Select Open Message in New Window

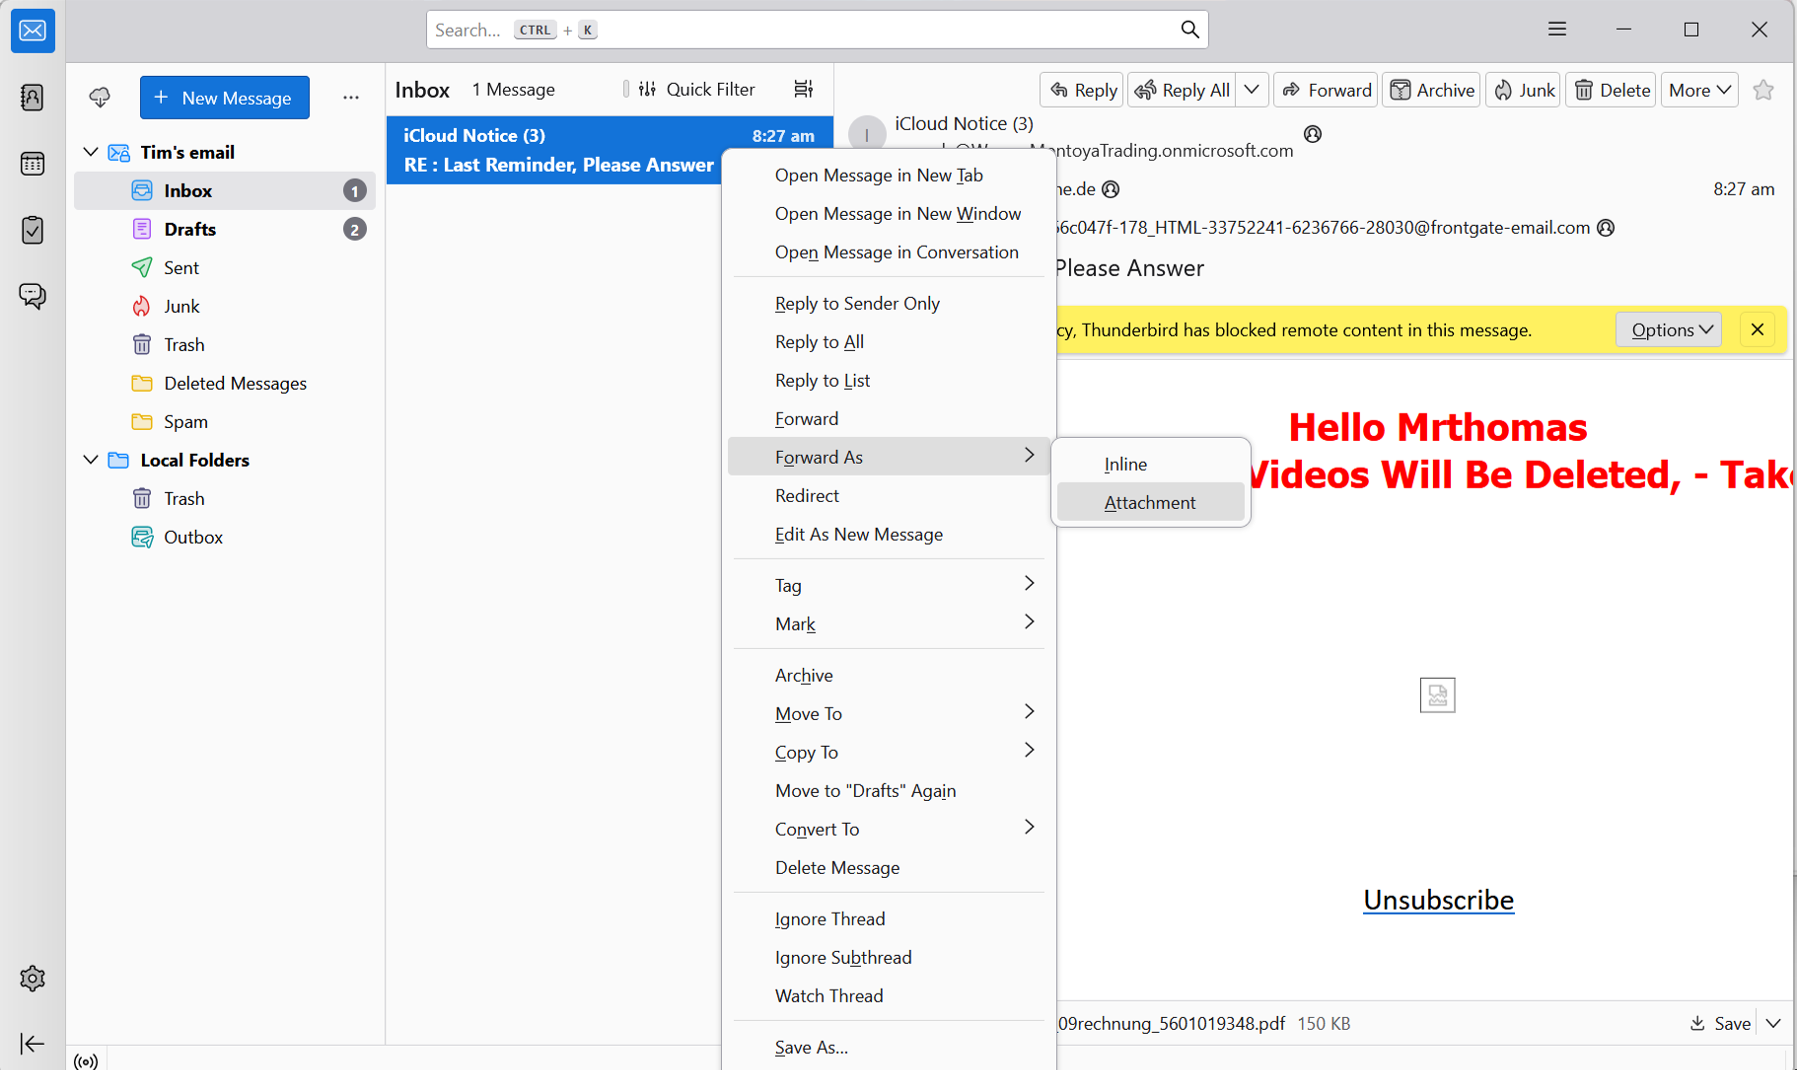pos(888,214)
